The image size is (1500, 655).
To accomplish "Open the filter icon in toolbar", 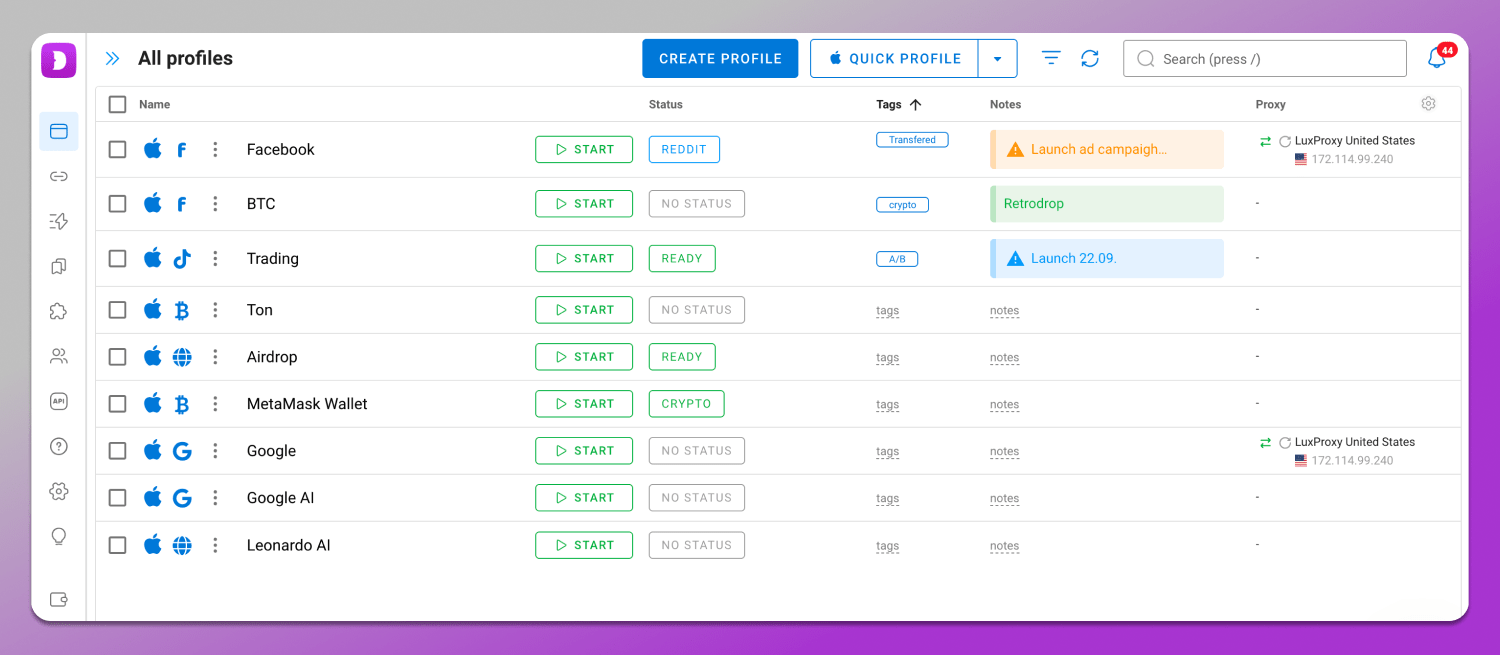I will pyautogui.click(x=1051, y=59).
